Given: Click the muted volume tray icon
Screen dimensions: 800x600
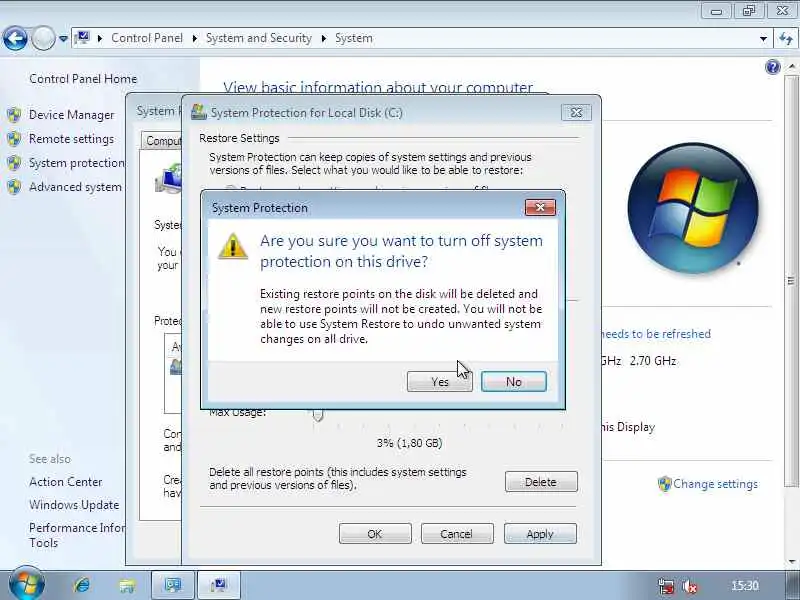Looking at the screenshot, I should 690,586.
